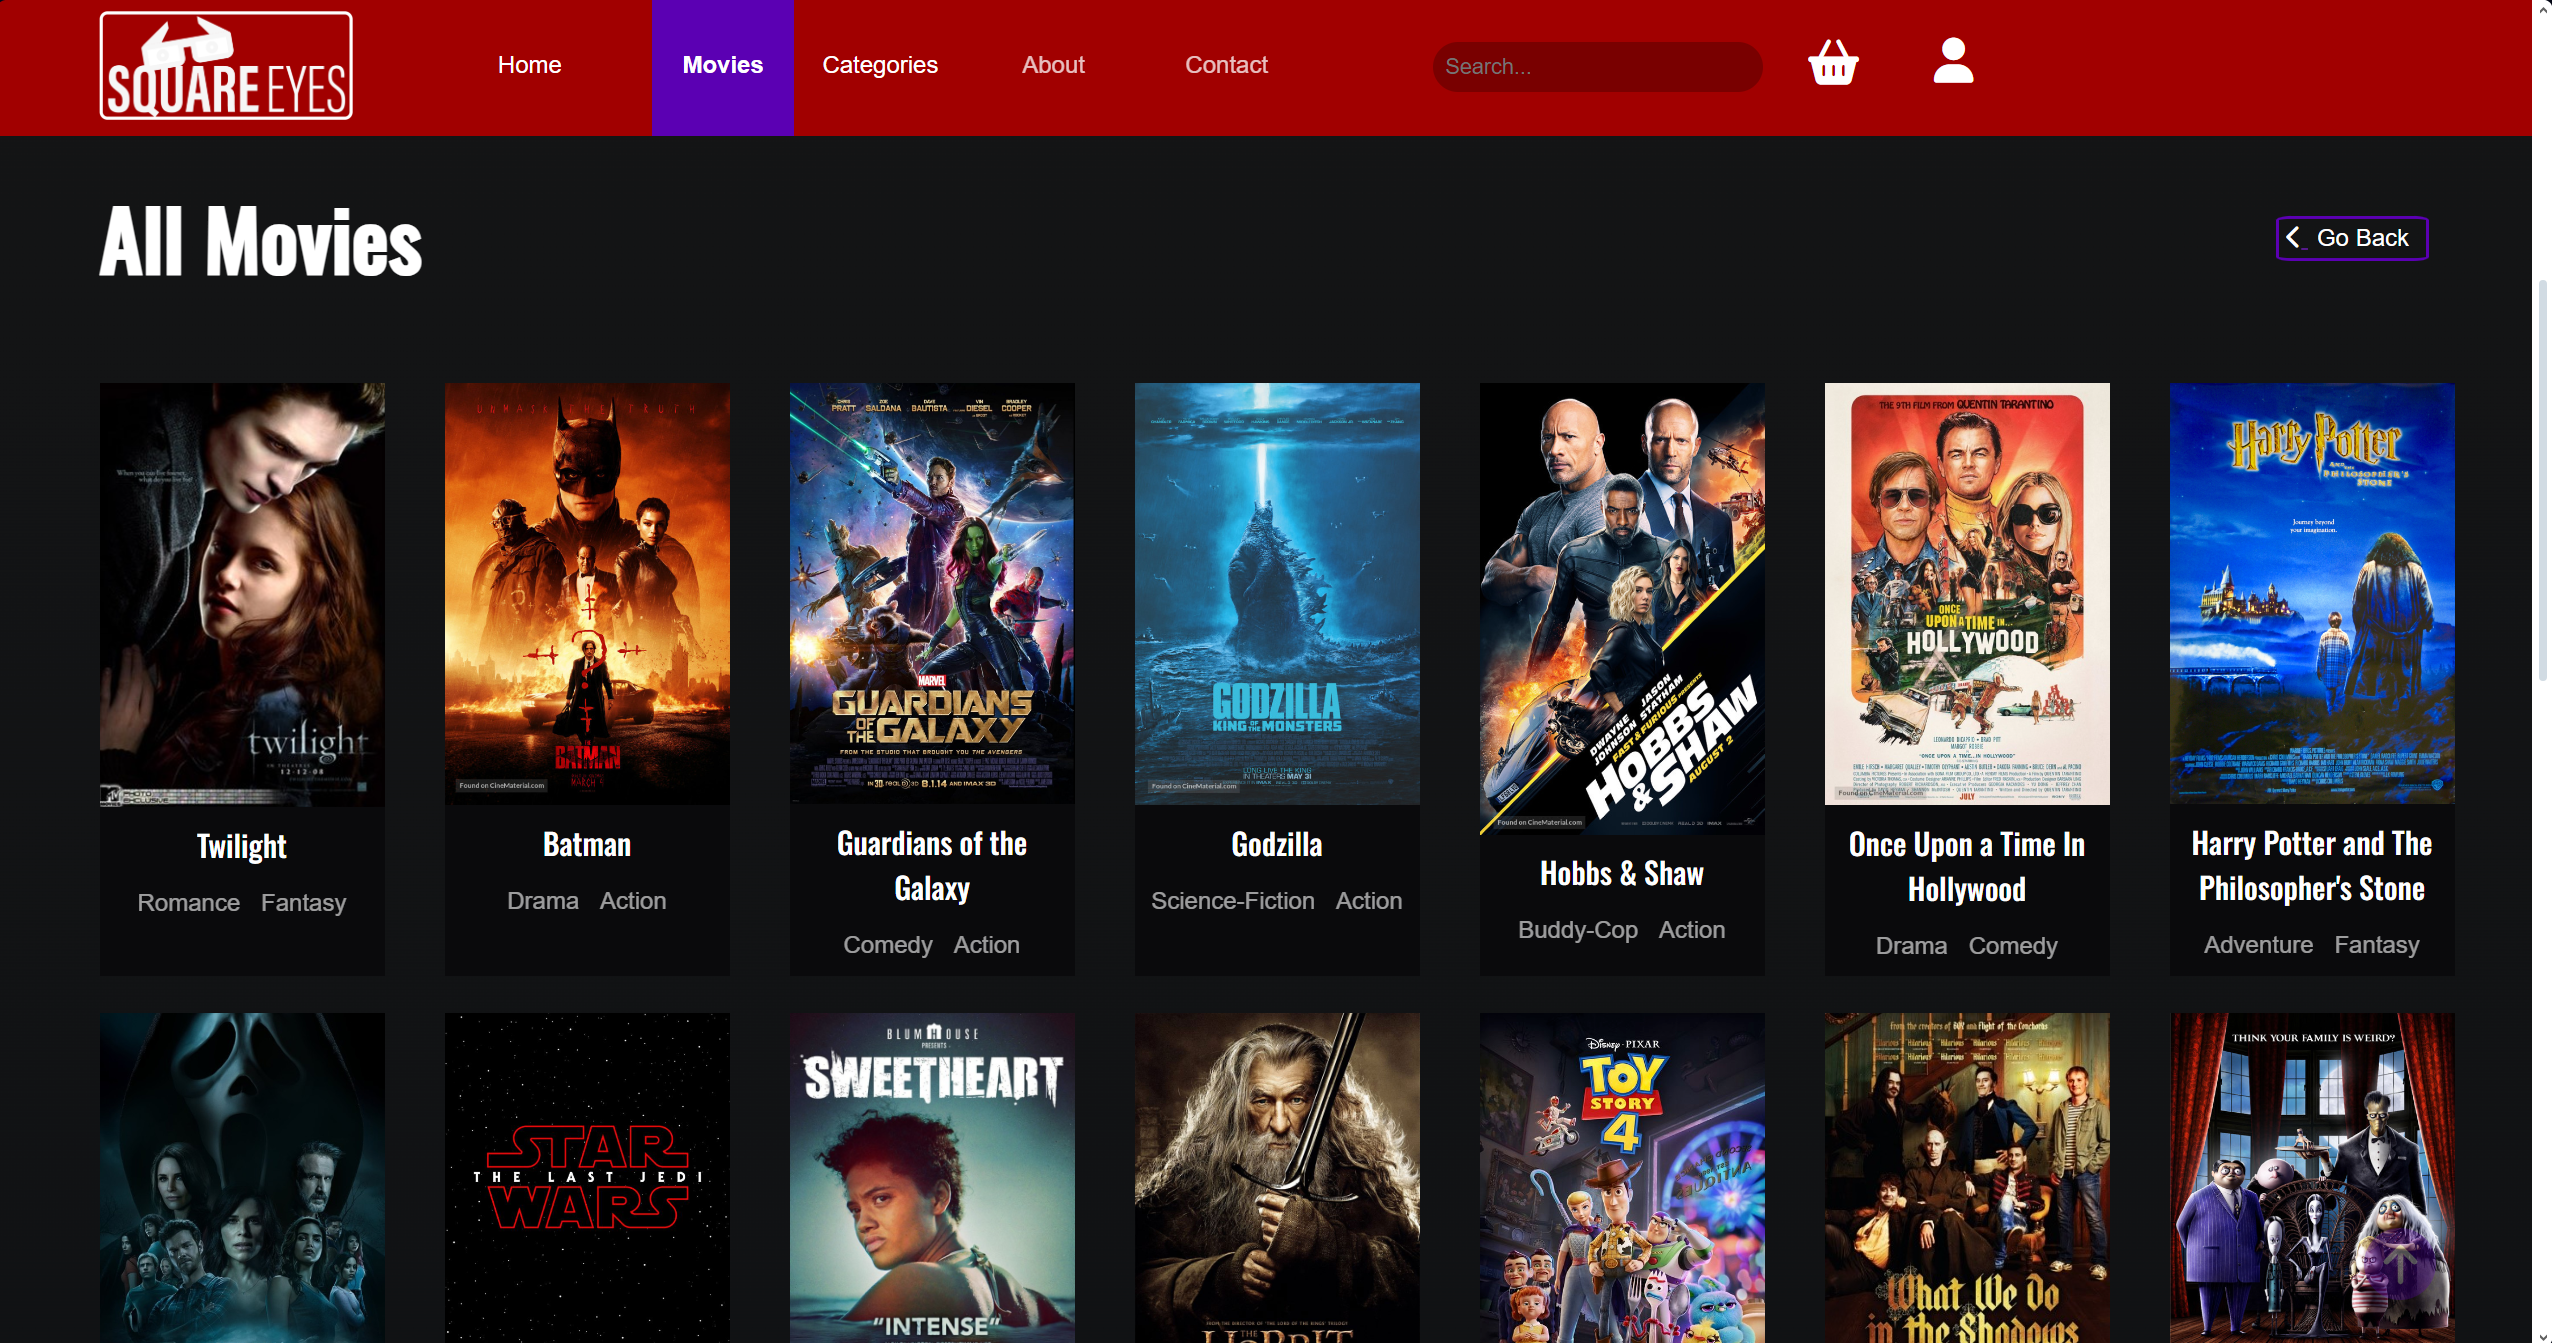Open the Twilight movie title link
The image size is (2552, 1343).
click(x=241, y=846)
